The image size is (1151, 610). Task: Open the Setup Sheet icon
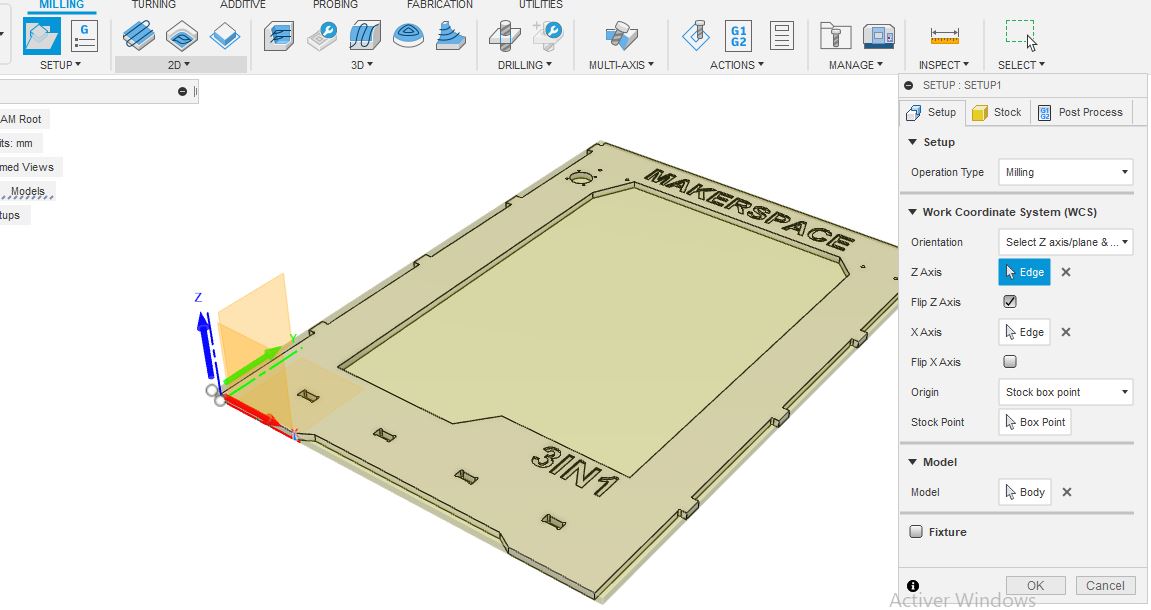[782, 35]
